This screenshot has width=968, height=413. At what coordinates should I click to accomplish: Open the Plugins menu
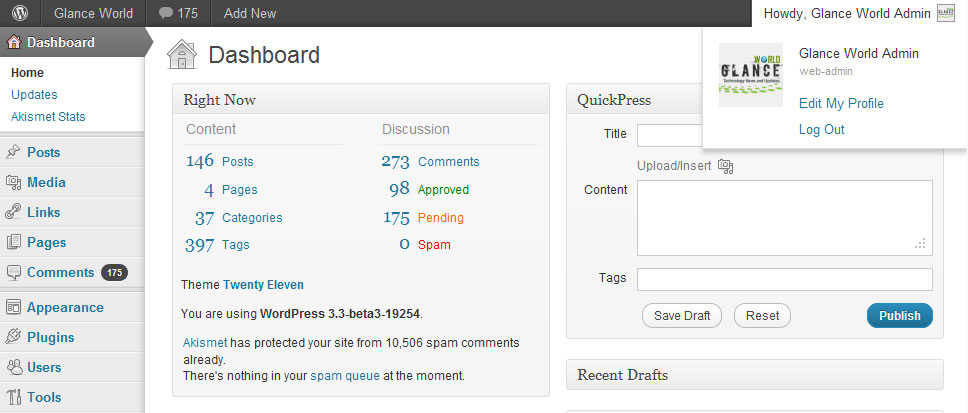click(51, 337)
